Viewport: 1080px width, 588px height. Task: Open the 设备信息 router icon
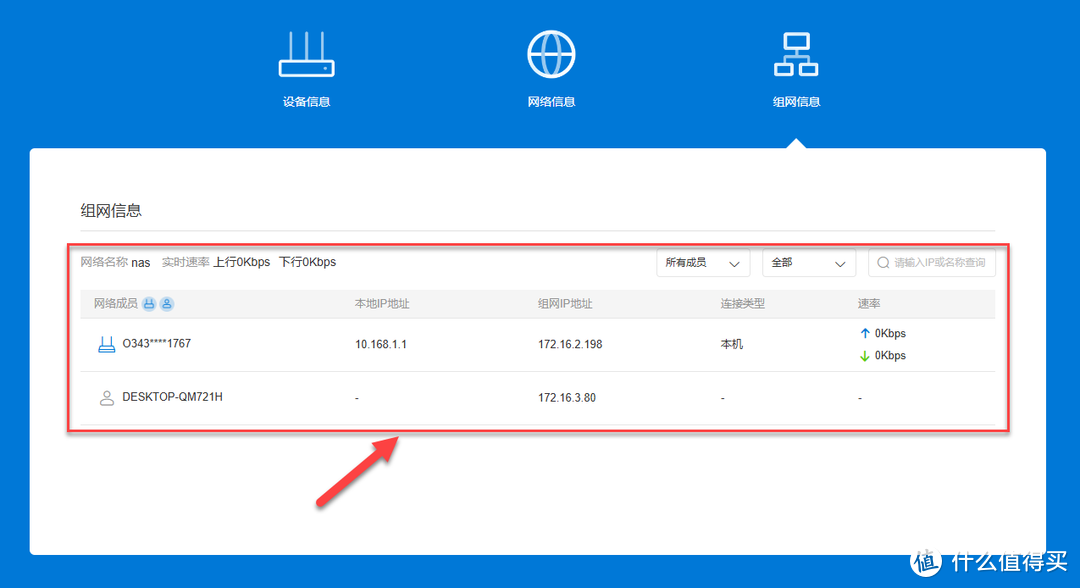pos(306,54)
